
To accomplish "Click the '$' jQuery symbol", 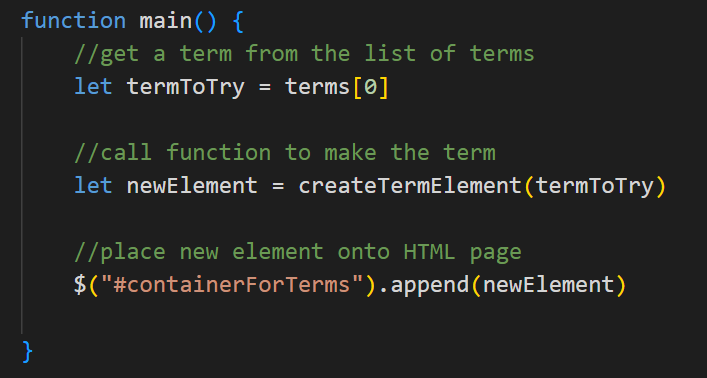I will click(80, 285).
